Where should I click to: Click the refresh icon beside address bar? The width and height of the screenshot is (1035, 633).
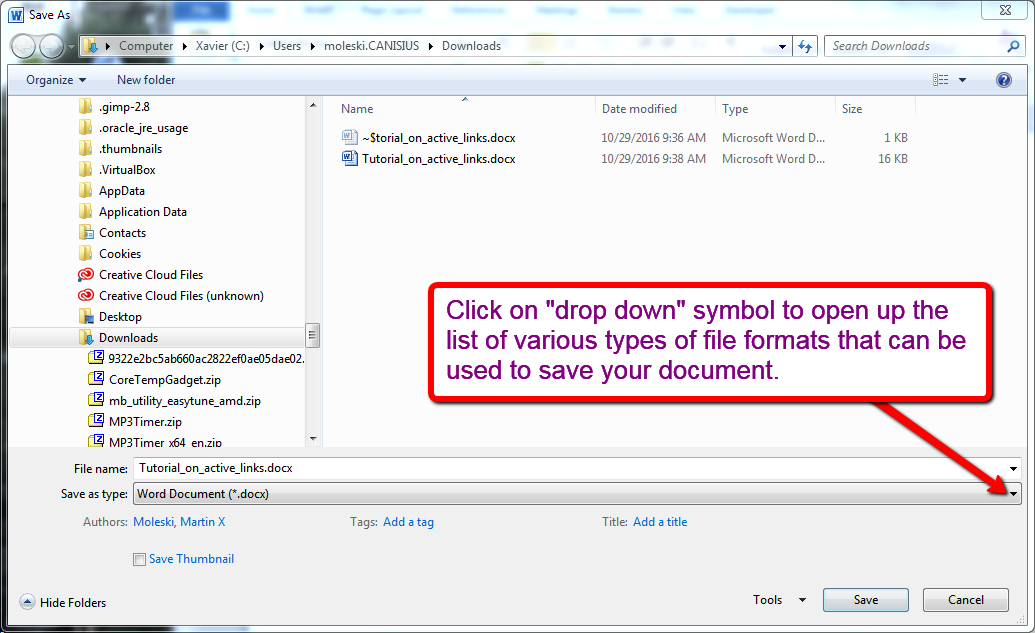(805, 46)
